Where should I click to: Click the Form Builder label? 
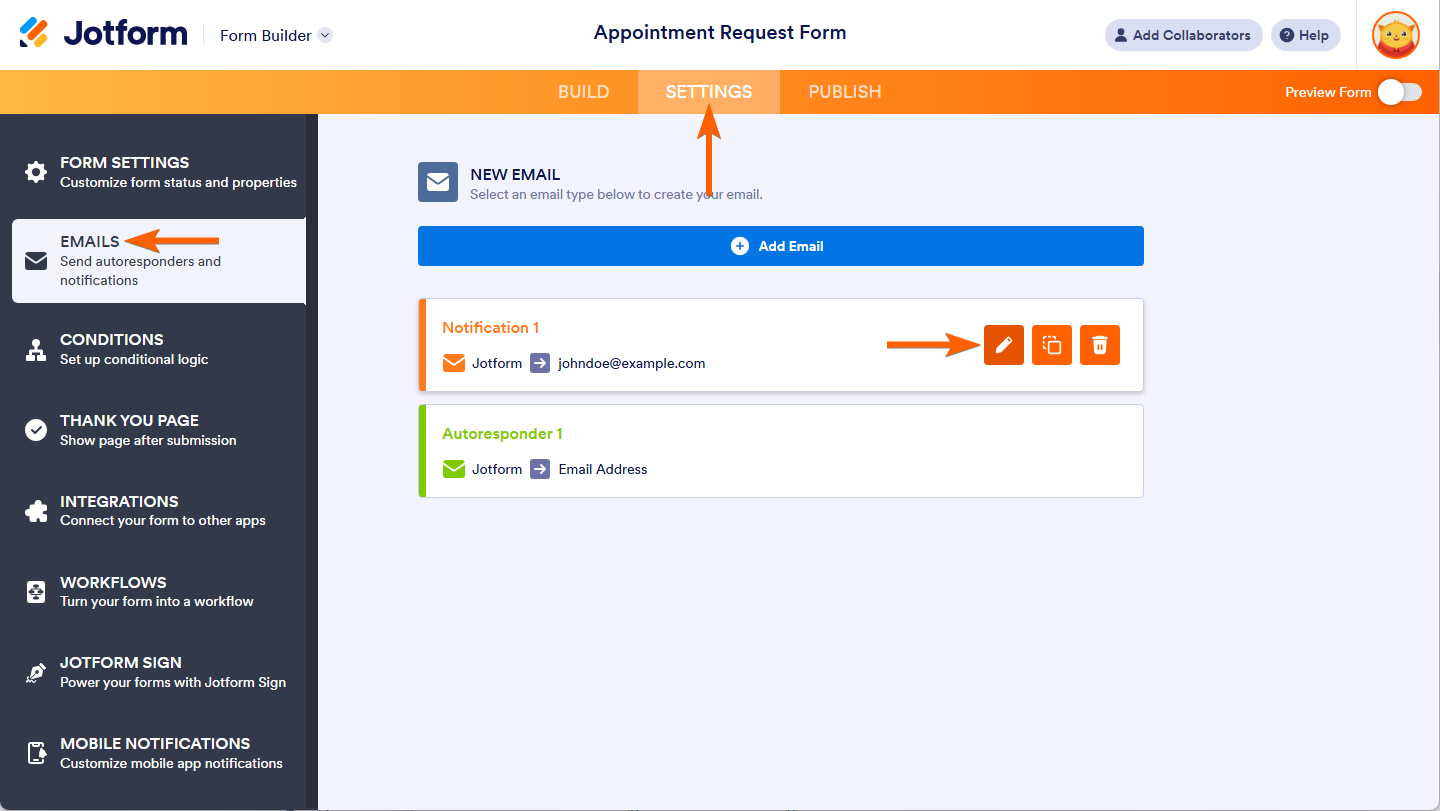(x=266, y=35)
